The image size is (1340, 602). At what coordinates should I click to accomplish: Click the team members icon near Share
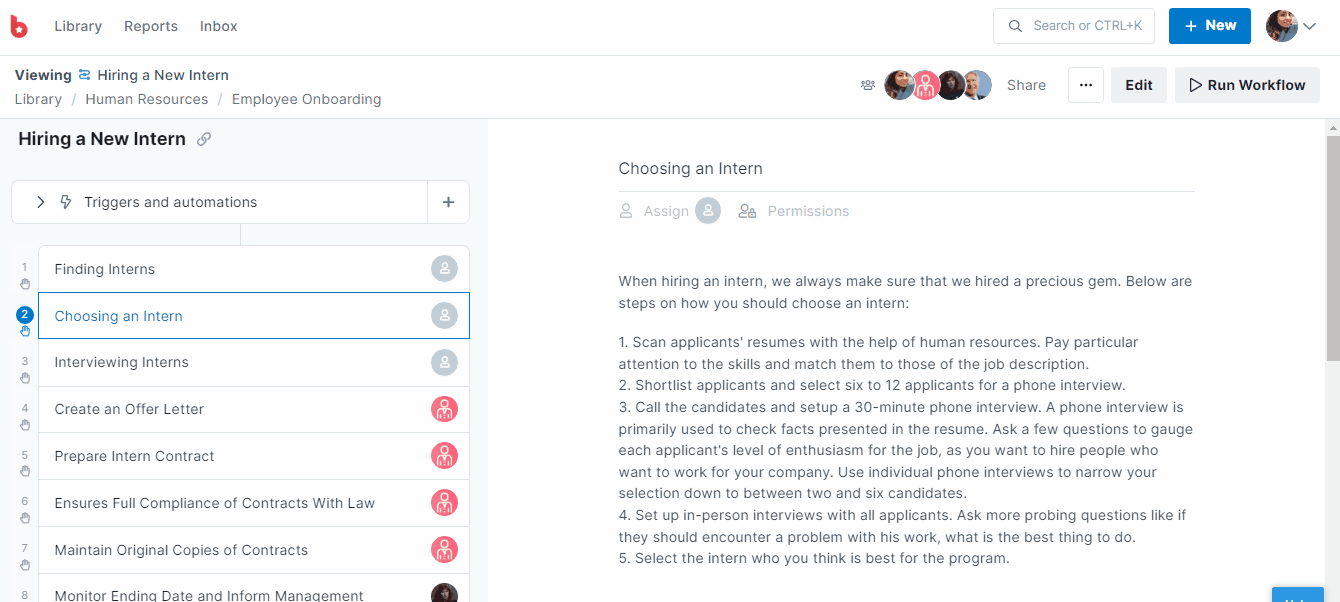point(868,85)
